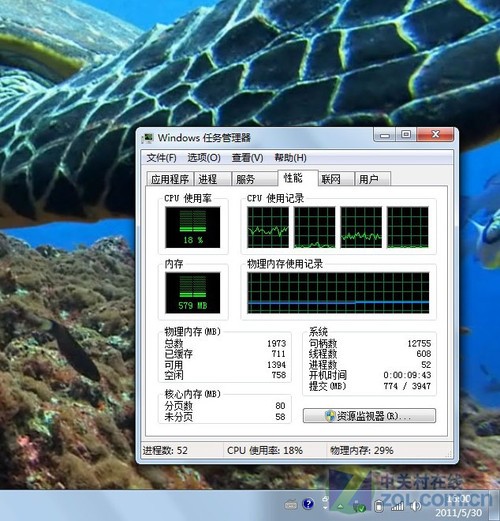The width and height of the screenshot is (500, 521).
Task: Open the 帮助(H) menu
Action: [290, 158]
